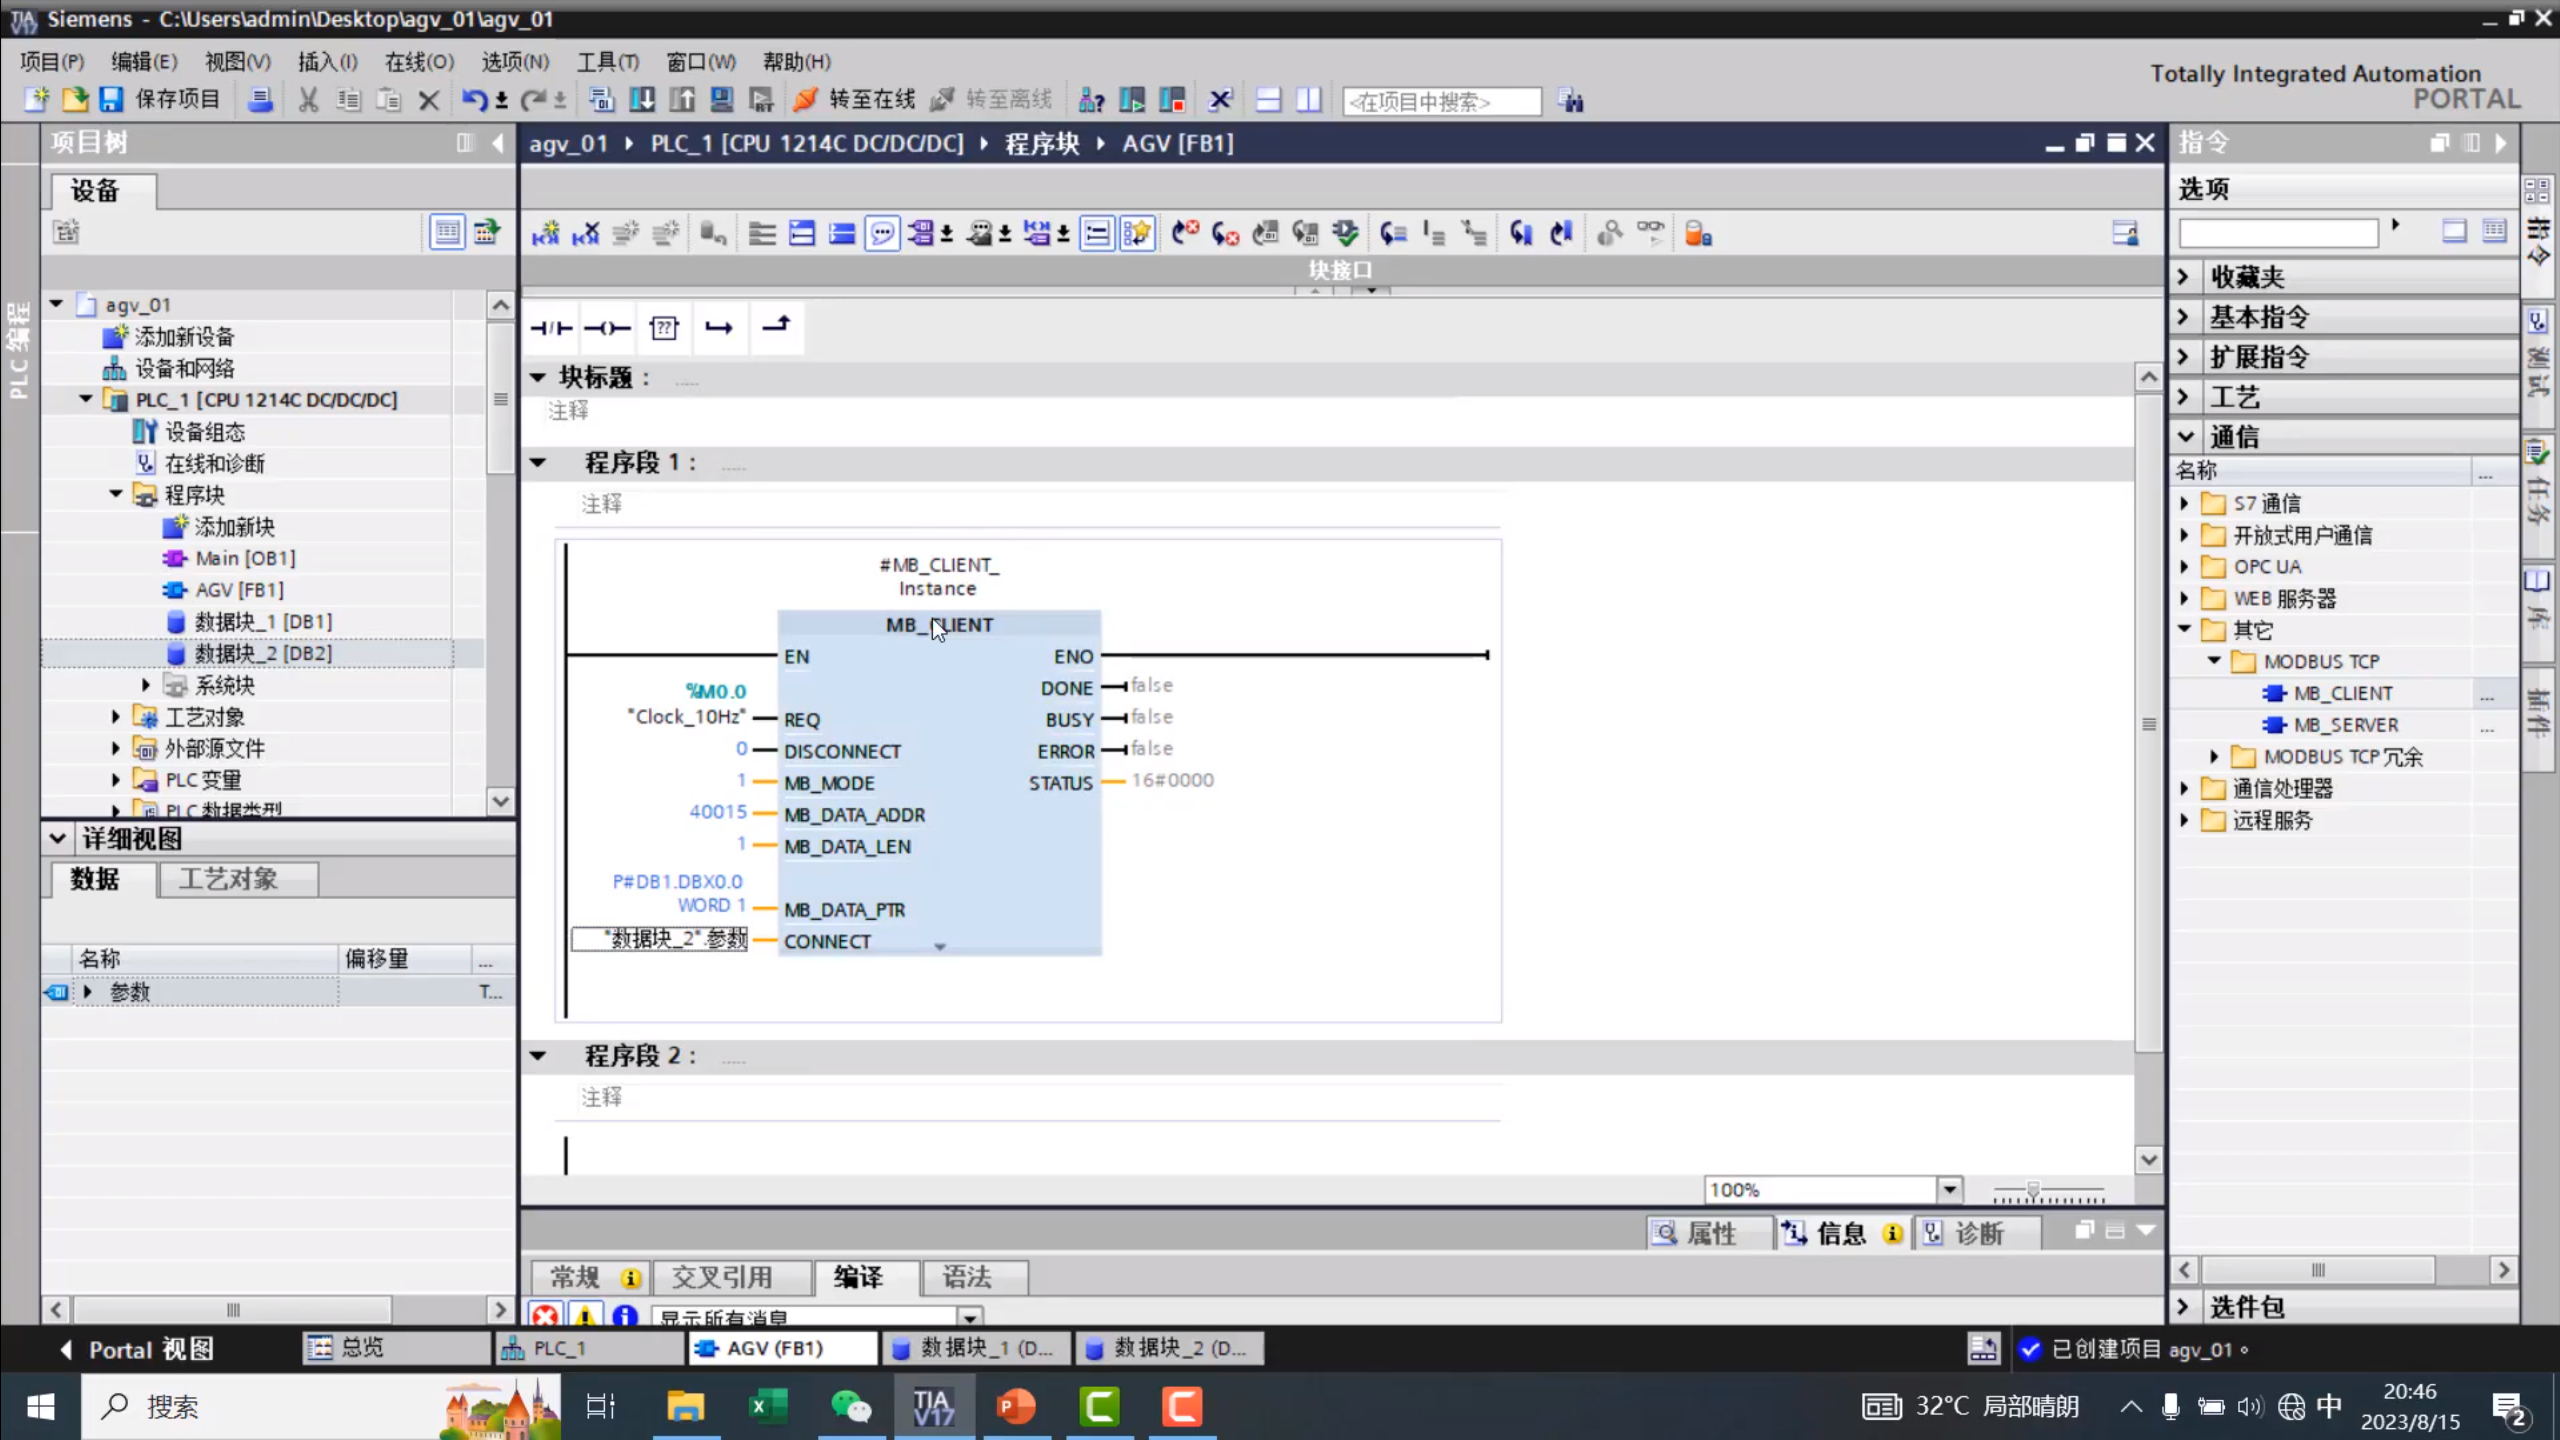2560x1440 pixels.
Task: Click the Cut scissors icon
Action: (x=308, y=99)
